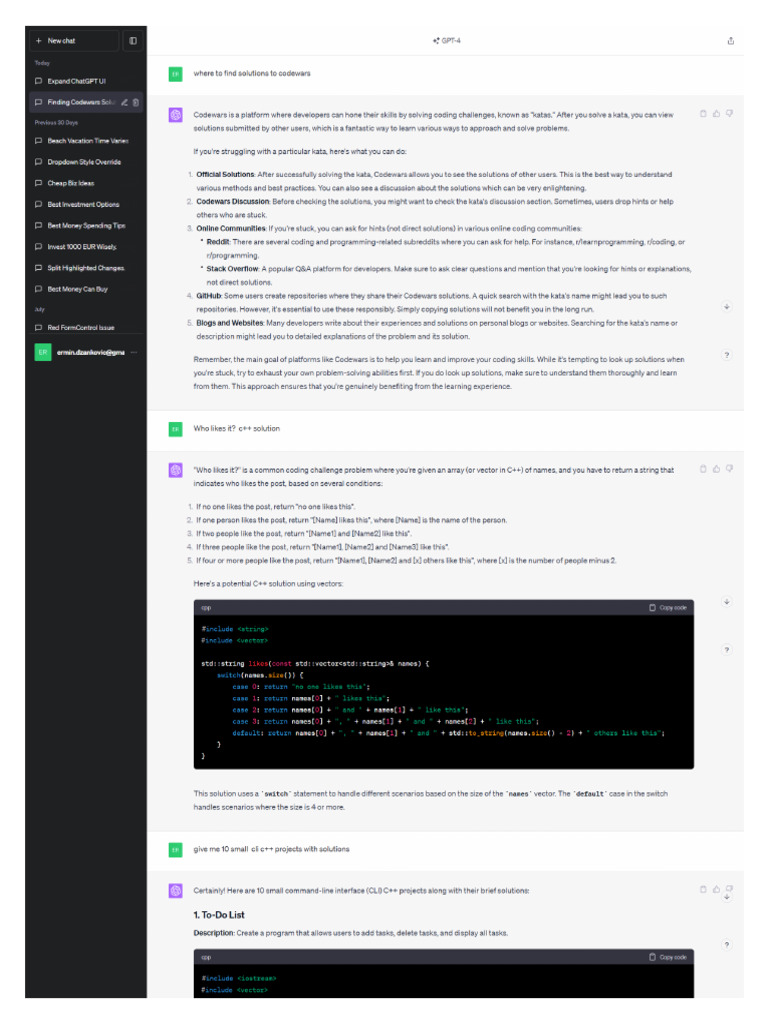The height and width of the screenshot is (1024, 768).
Task: Click the ER avatar next to 'where to find solutions'
Action: pyautogui.click(x=176, y=74)
